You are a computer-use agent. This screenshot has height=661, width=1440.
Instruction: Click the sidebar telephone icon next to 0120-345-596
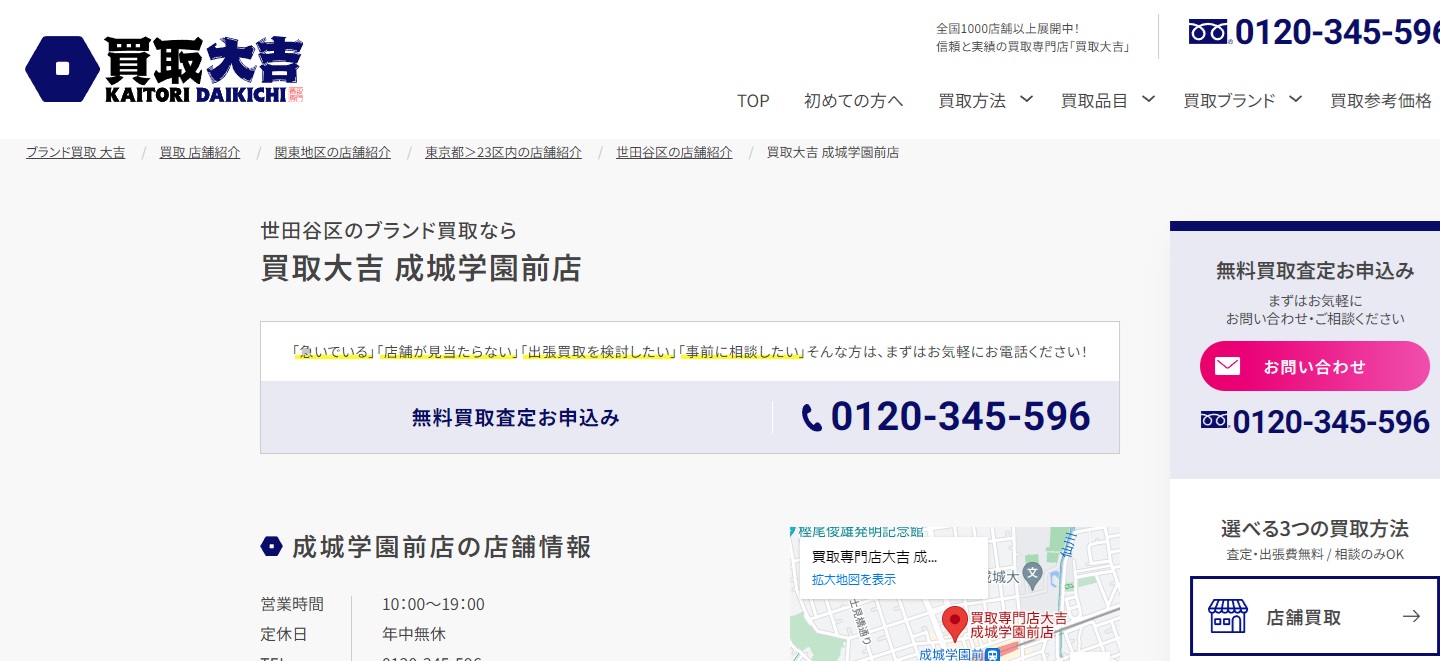point(1214,420)
